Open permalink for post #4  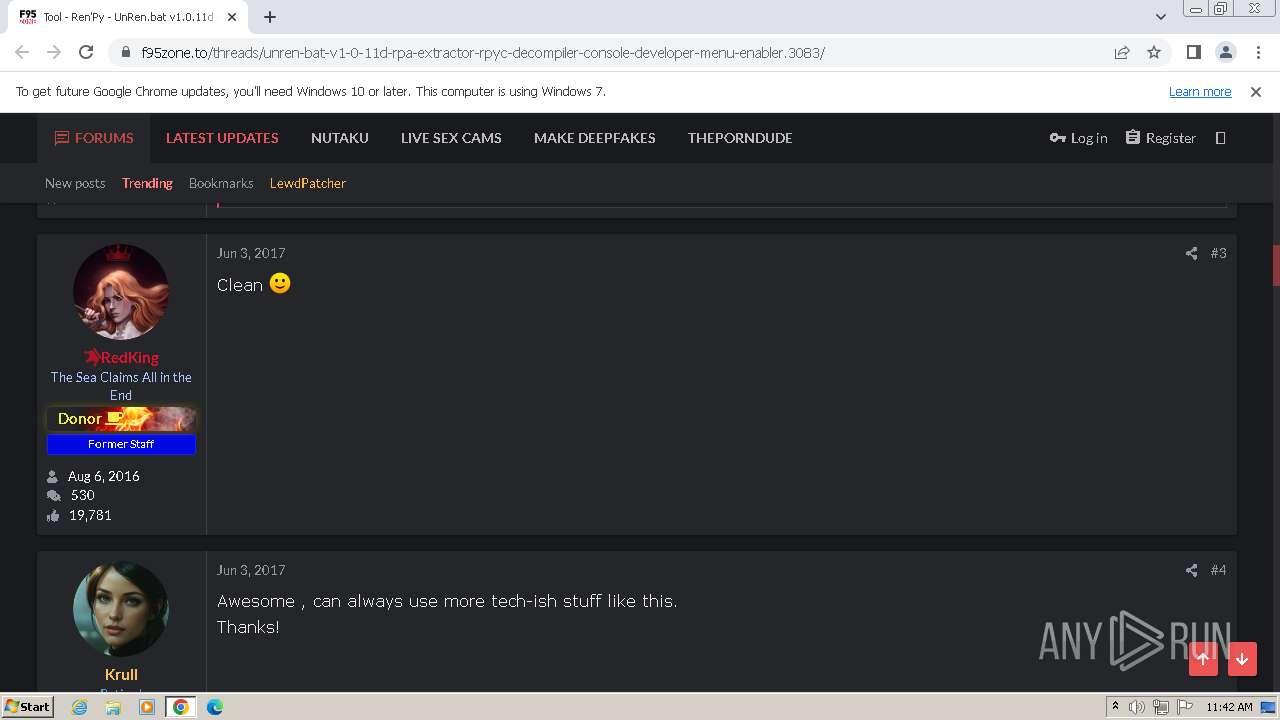pos(1218,570)
